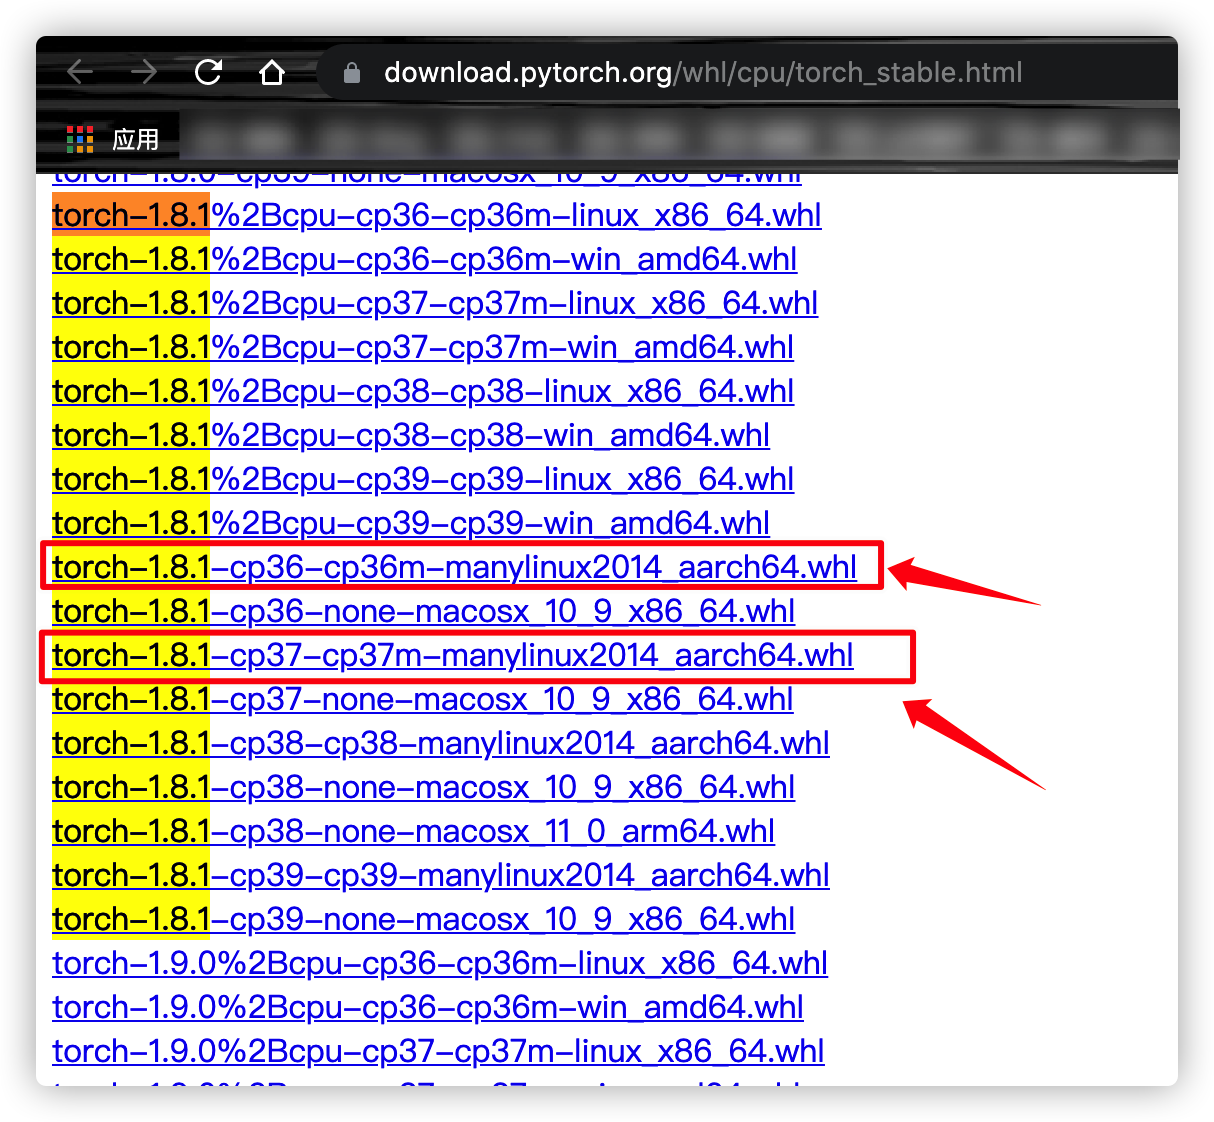Download torch-1.8.1+cpu cp36 linux_x86_64 wheel
The image size is (1214, 1122).
tap(437, 215)
